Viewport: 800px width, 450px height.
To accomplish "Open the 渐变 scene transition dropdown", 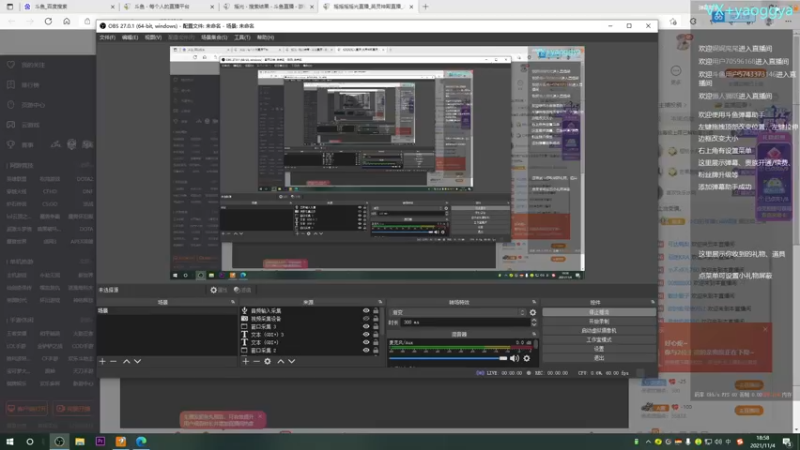I will tap(457, 312).
